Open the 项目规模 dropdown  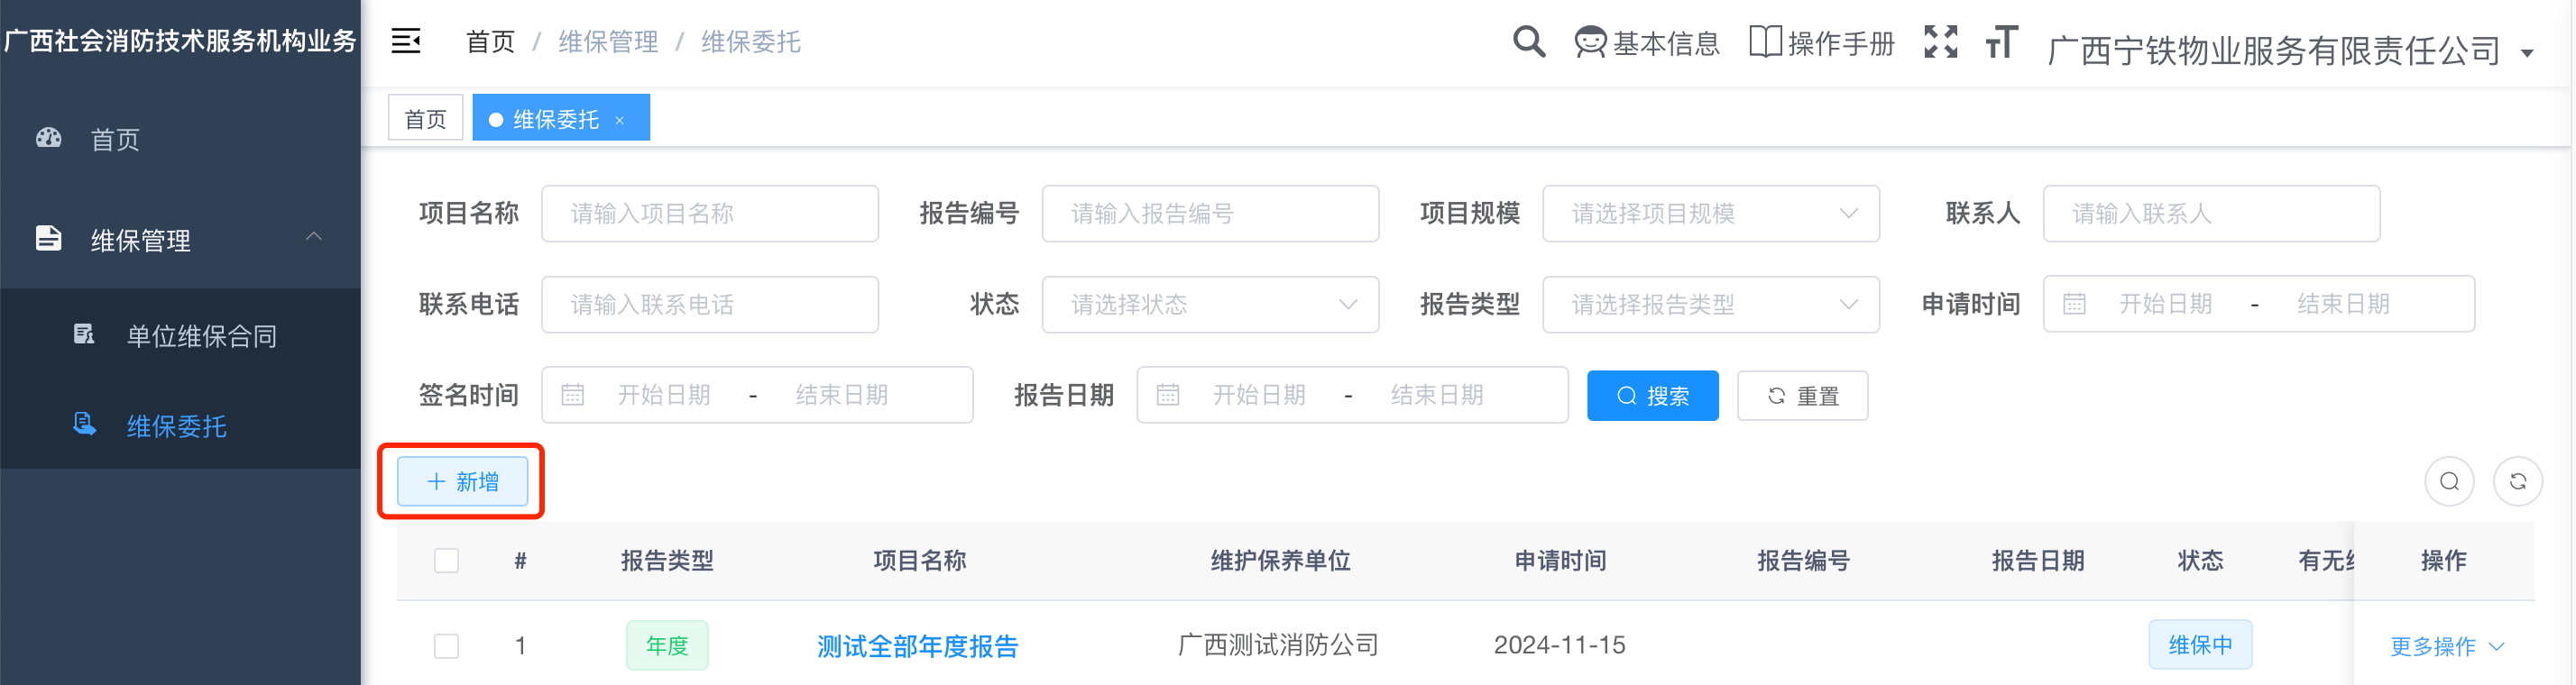click(1711, 213)
